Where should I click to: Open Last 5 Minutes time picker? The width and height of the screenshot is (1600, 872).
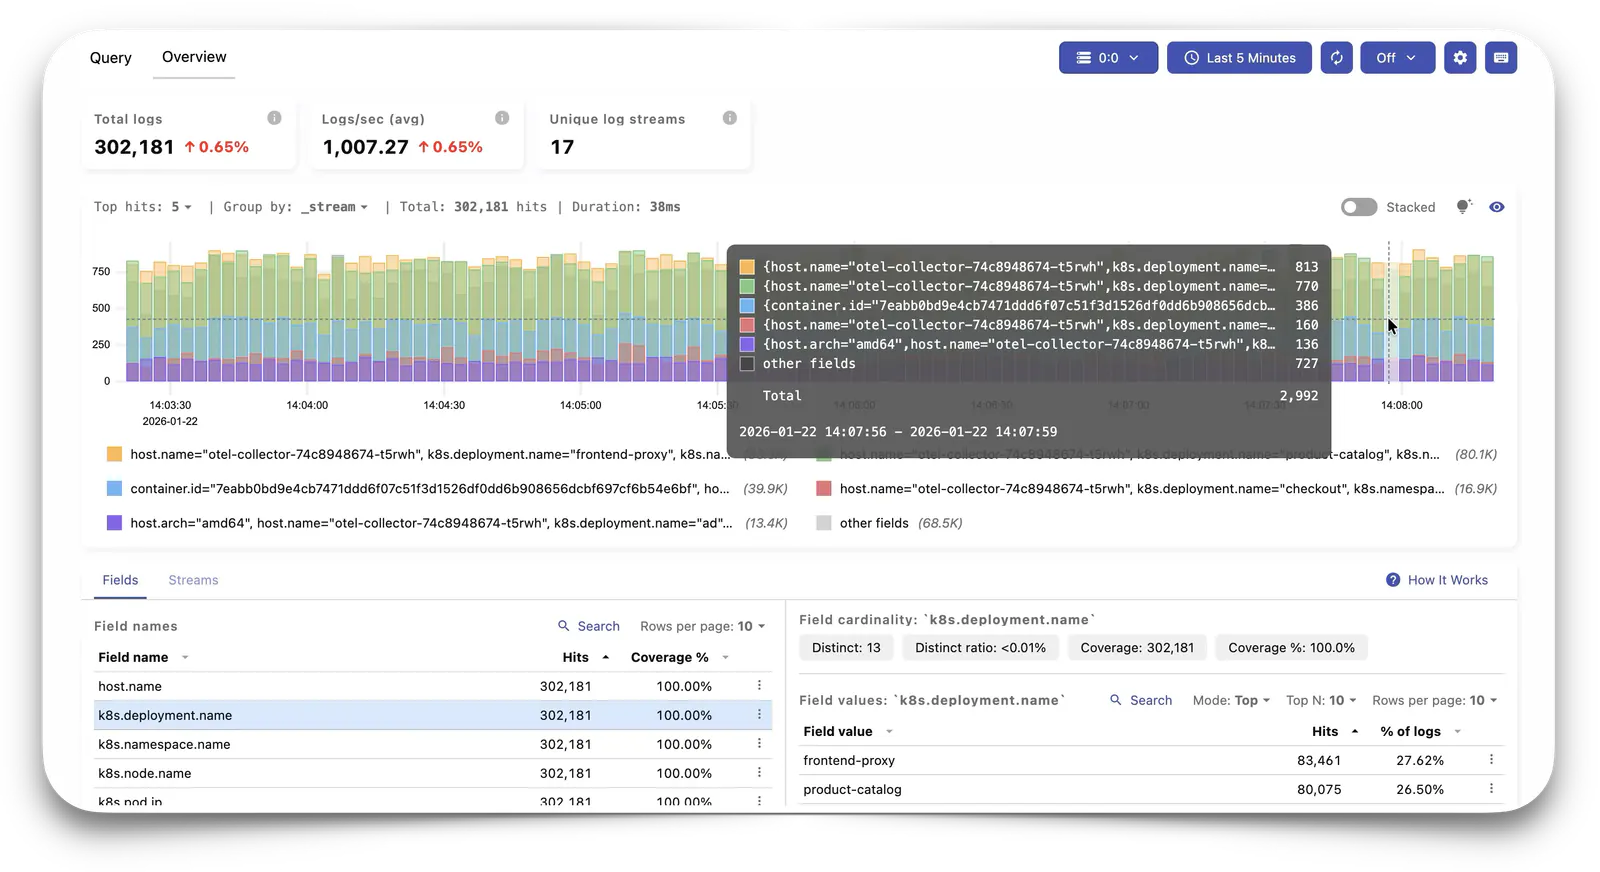pyautogui.click(x=1239, y=58)
